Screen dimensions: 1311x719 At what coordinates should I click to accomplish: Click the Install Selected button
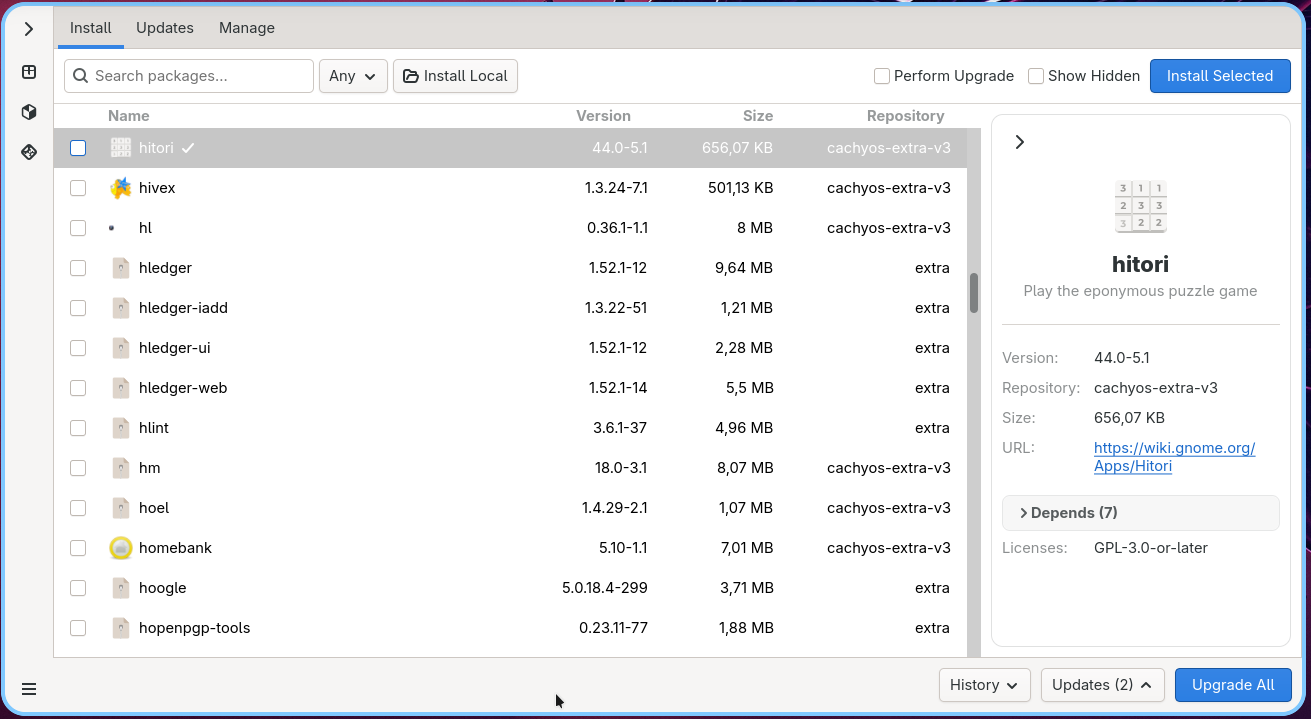[x=1220, y=76]
